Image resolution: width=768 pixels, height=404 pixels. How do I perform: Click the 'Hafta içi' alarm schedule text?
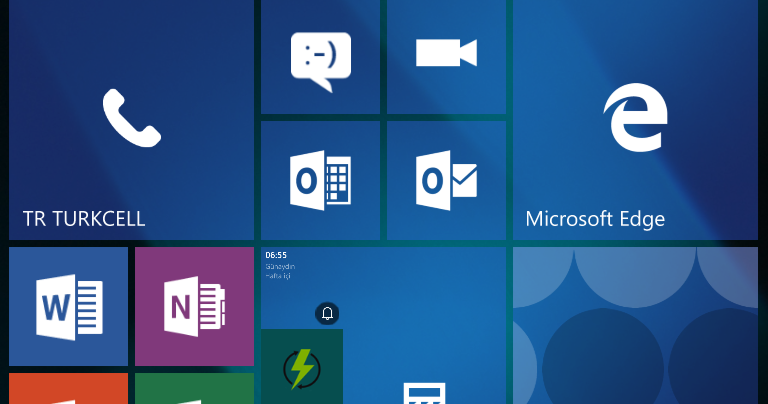(278, 276)
